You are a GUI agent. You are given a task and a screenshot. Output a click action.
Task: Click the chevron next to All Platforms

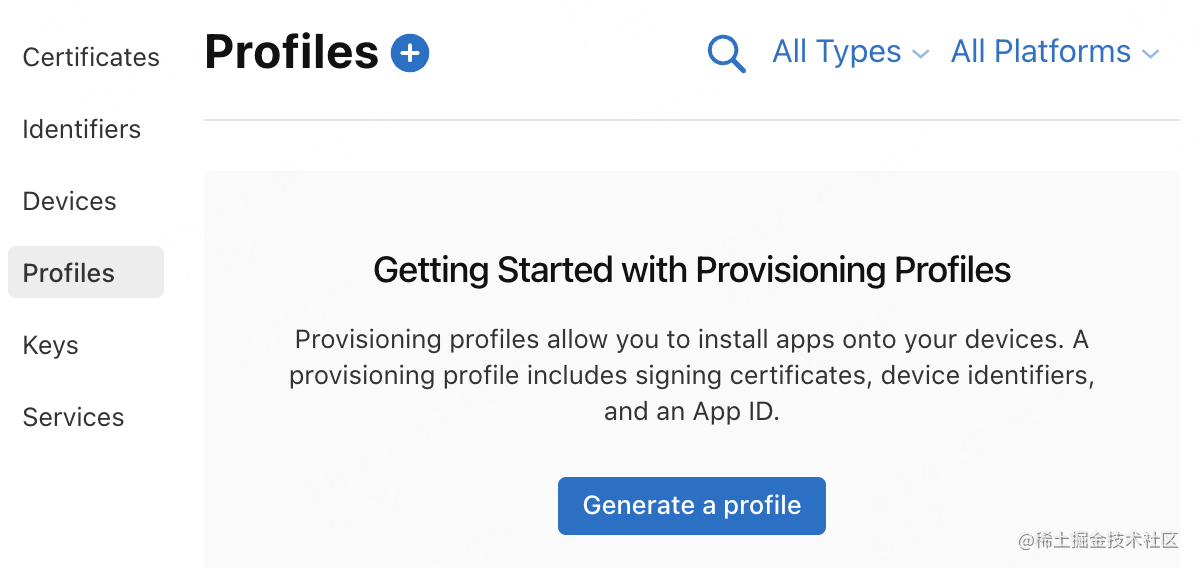click(x=1150, y=54)
